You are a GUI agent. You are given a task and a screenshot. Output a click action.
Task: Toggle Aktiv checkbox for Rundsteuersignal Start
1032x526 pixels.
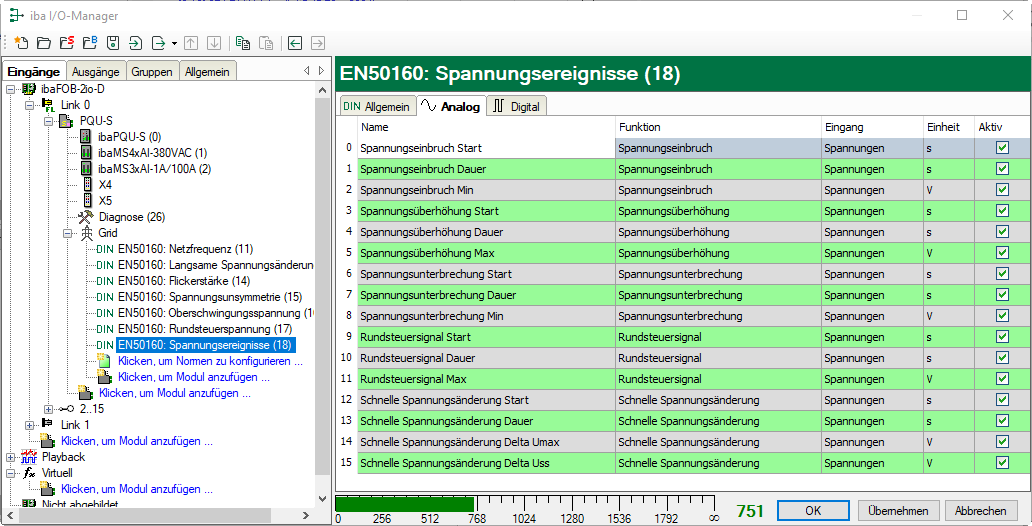tap(1002, 337)
